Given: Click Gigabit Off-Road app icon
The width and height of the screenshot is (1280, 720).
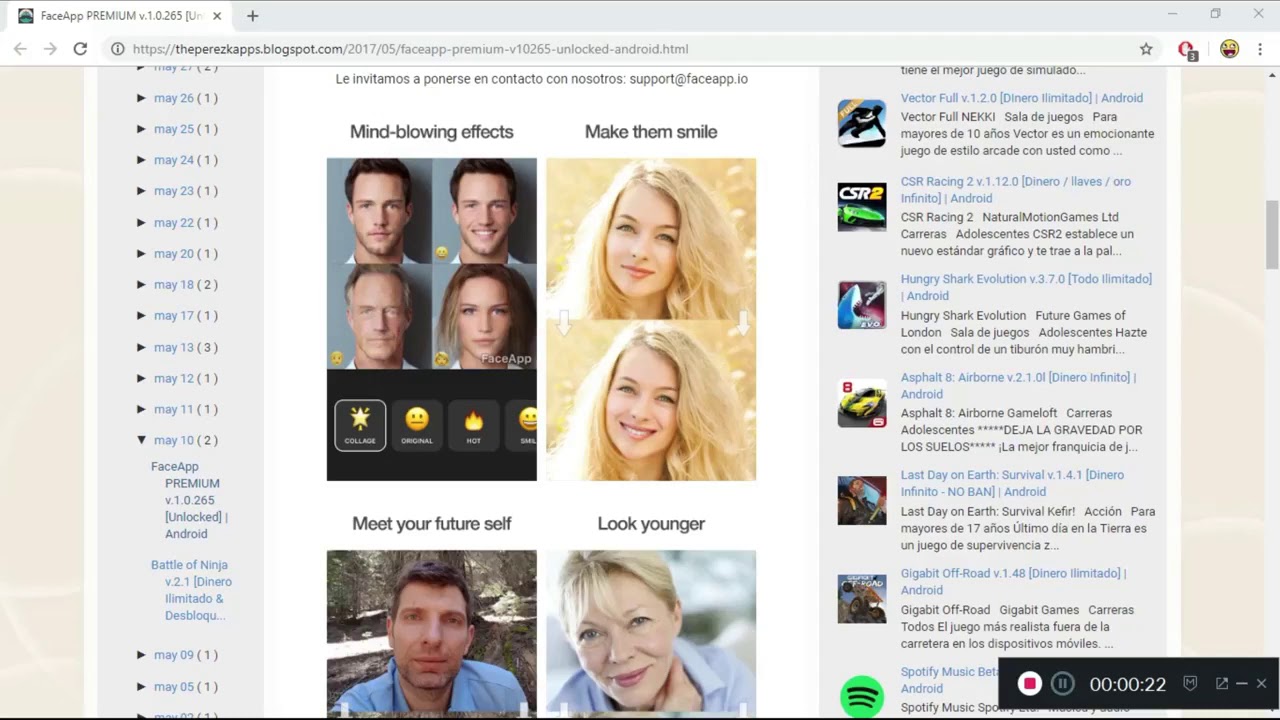Looking at the screenshot, I should (x=862, y=598).
